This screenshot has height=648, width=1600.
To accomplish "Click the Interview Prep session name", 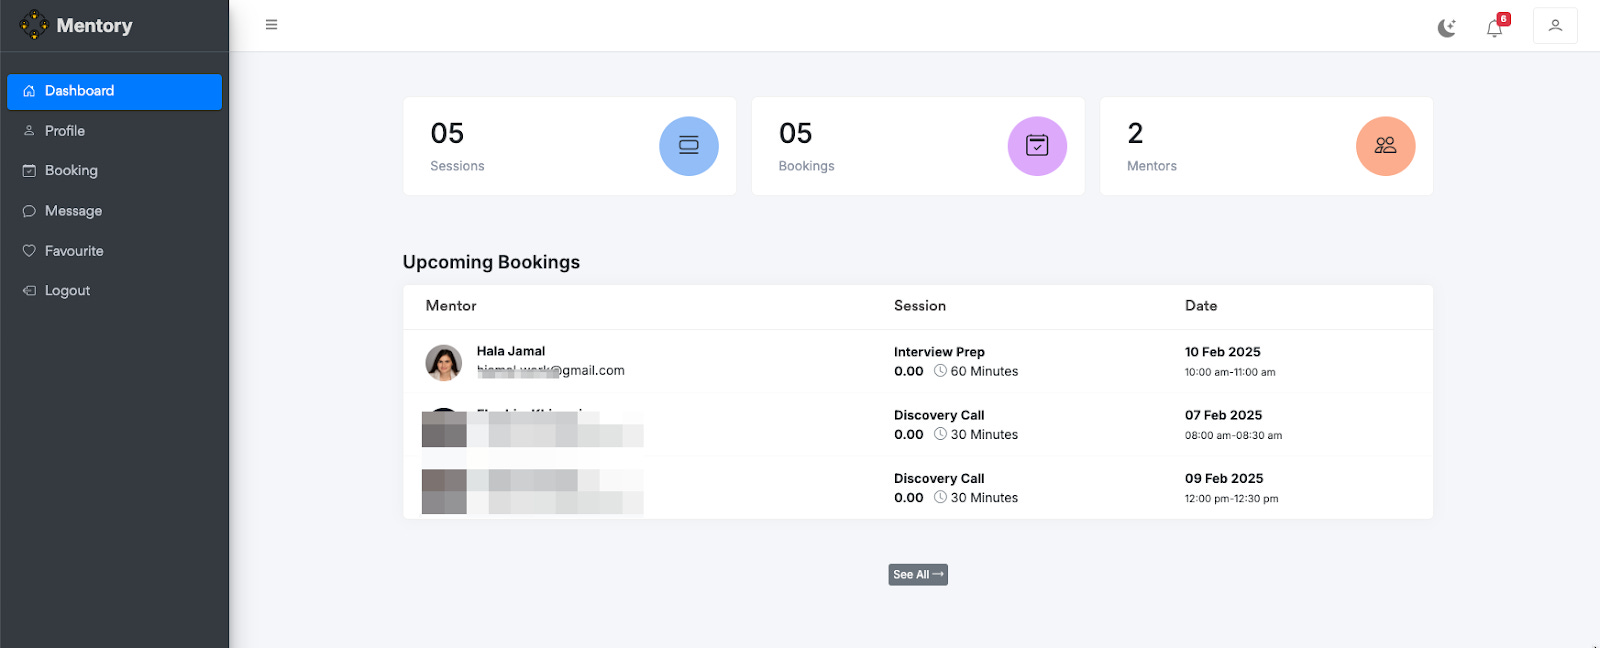I will (x=939, y=352).
